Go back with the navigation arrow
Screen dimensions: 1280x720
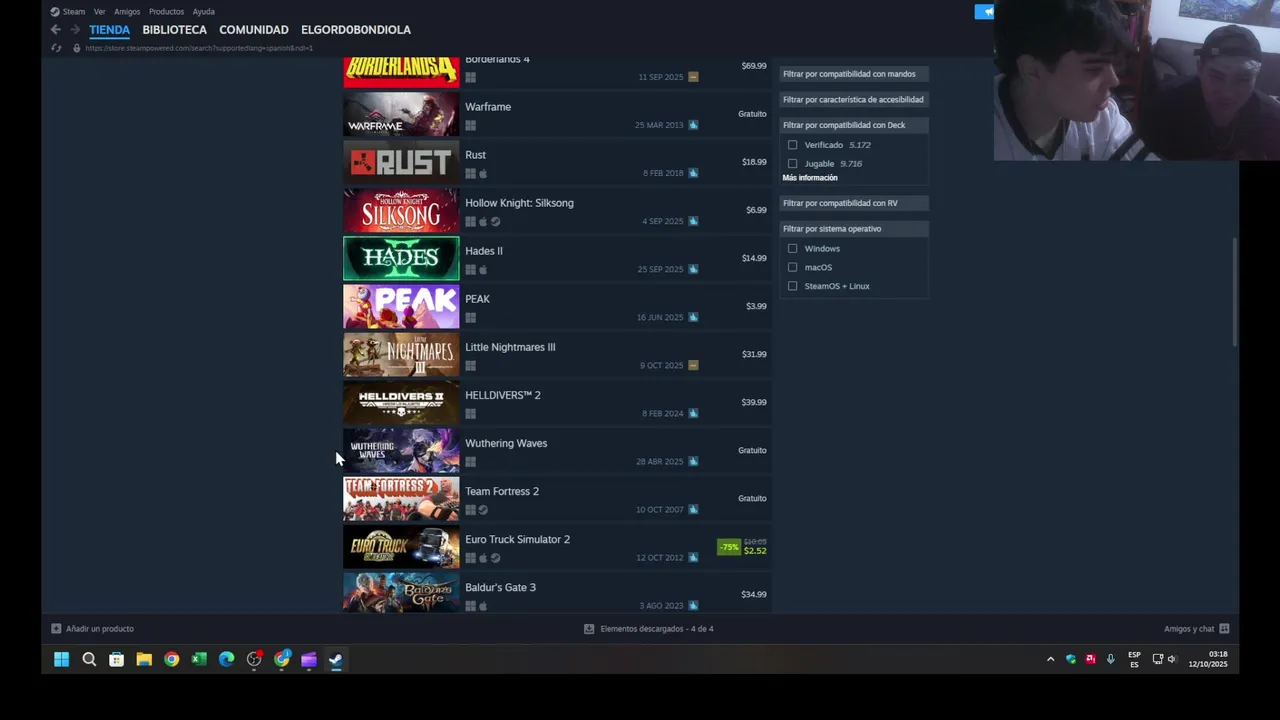click(x=56, y=30)
